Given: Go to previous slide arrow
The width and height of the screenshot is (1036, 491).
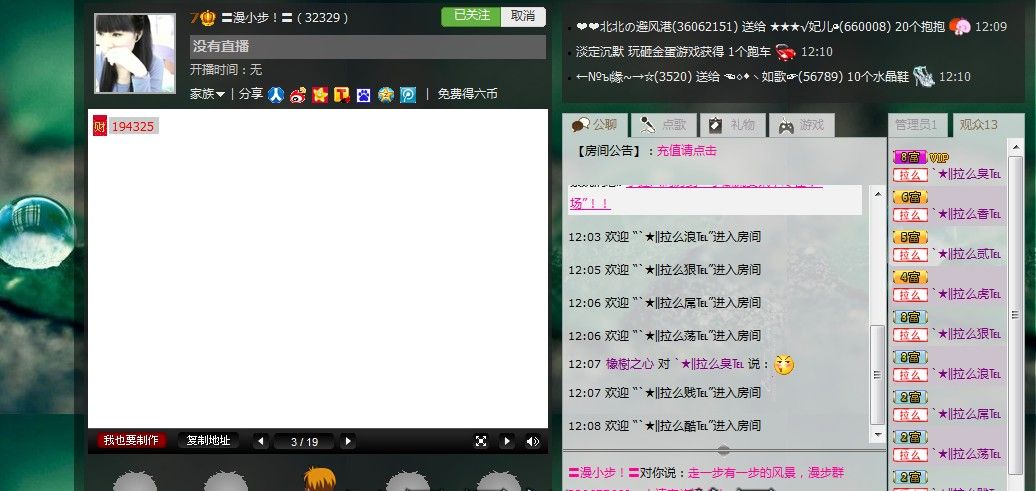Looking at the screenshot, I should 261,441.
